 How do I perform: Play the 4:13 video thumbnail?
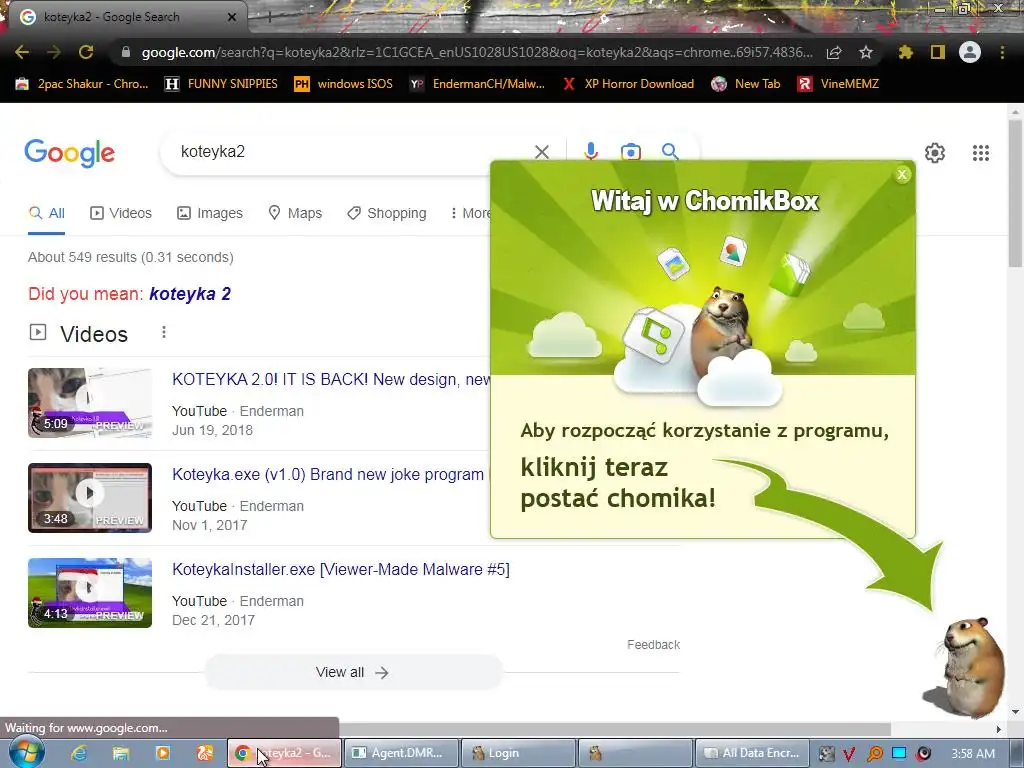pos(90,593)
